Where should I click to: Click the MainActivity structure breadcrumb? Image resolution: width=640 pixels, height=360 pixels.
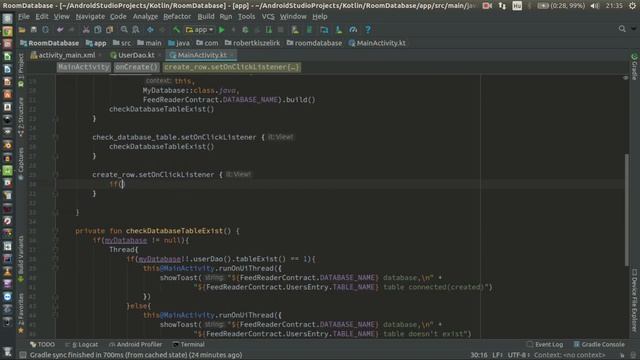point(84,67)
